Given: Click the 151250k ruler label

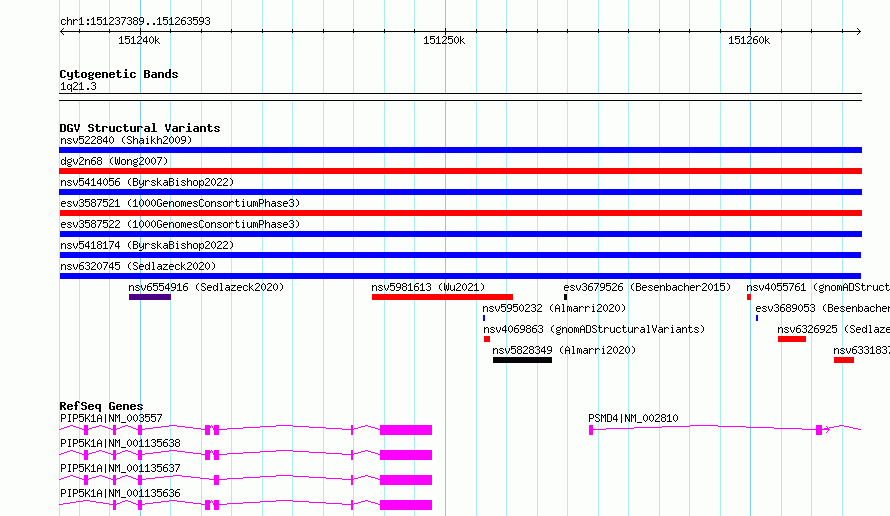Looking at the screenshot, I should (x=444, y=40).
